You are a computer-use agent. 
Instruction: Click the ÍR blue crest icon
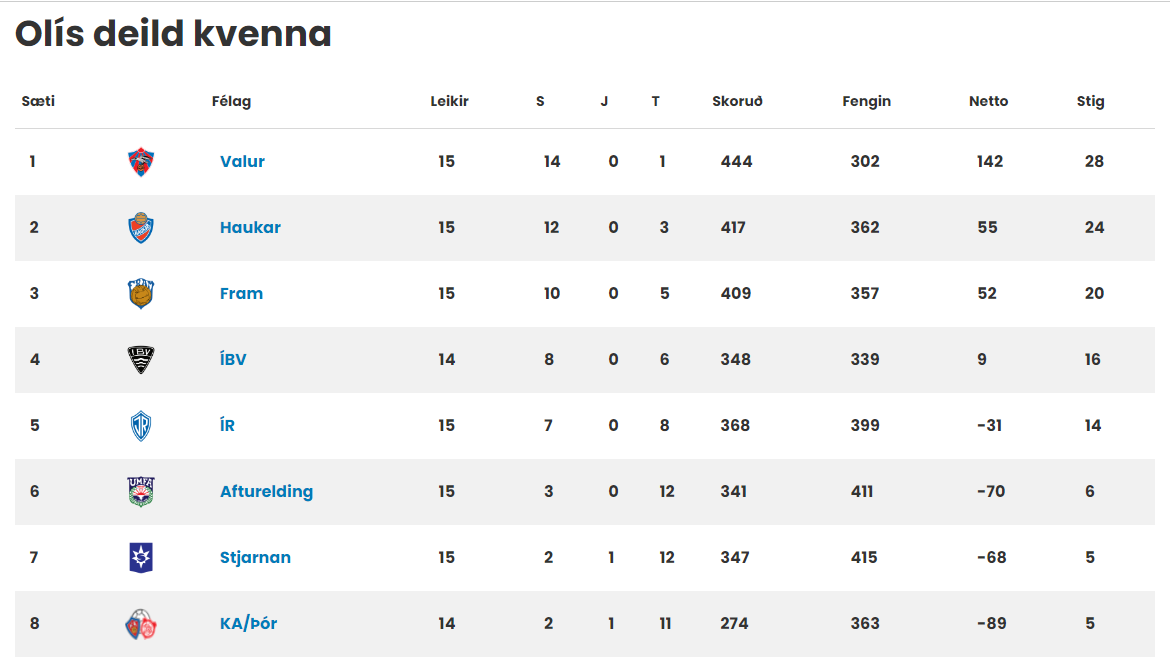[x=141, y=426]
